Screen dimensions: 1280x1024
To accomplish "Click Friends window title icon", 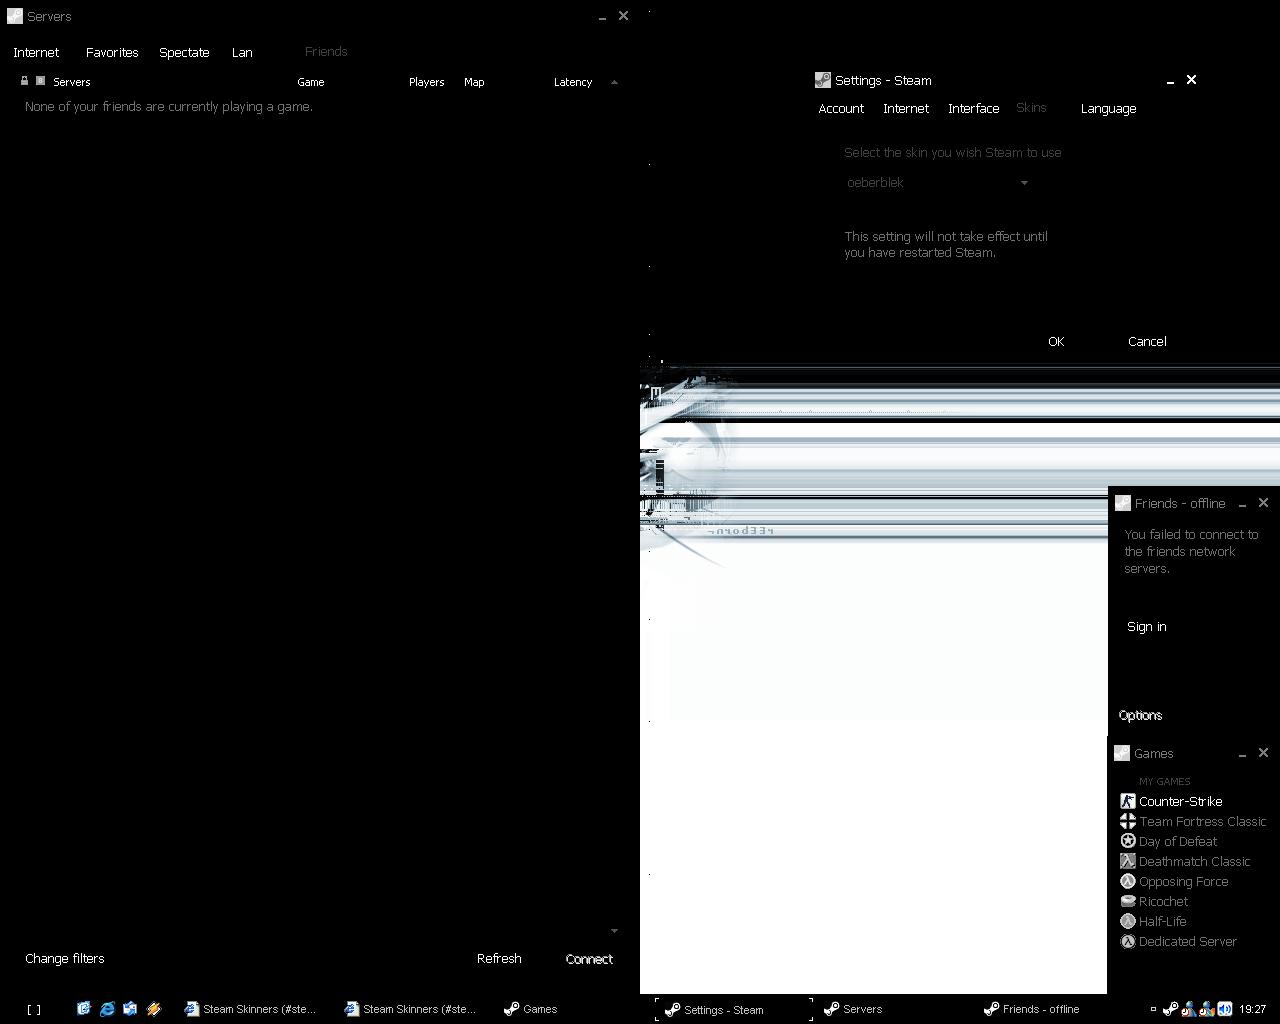I will tap(1122, 503).
